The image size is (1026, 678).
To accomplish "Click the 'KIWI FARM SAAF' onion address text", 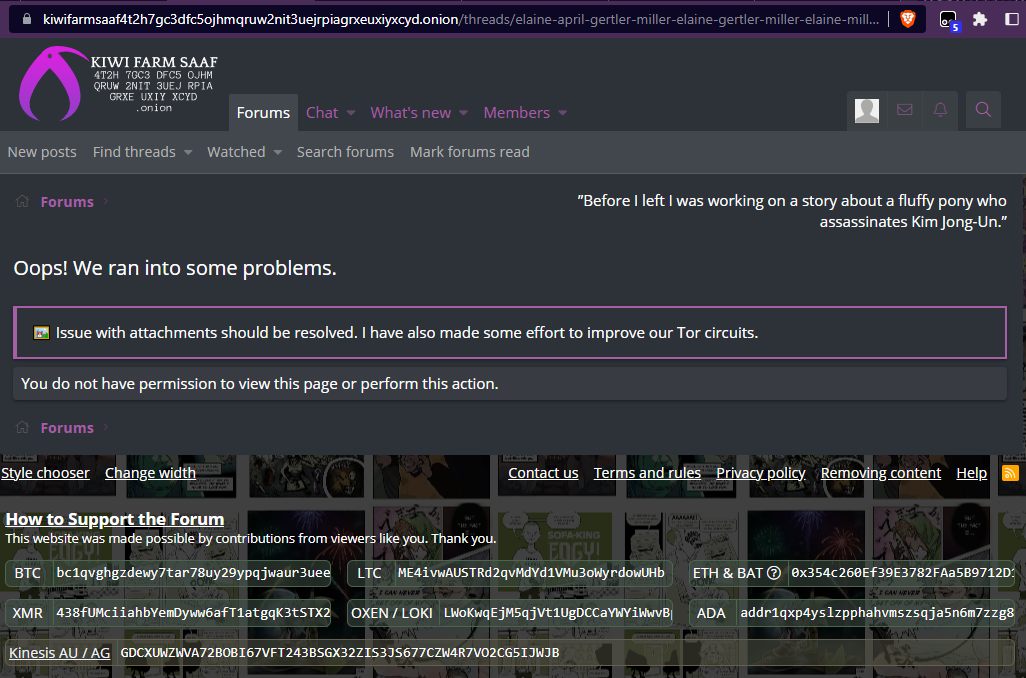I will tap(154, 85).
